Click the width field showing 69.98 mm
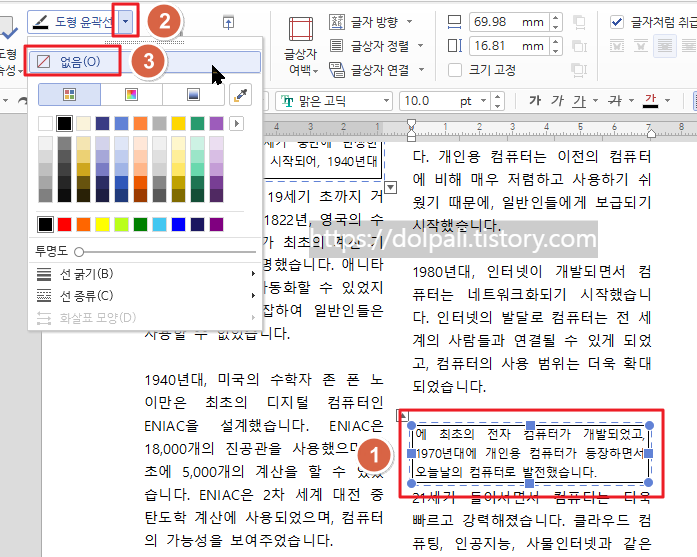This screenshot has height=557, width=697. [509, 22]
